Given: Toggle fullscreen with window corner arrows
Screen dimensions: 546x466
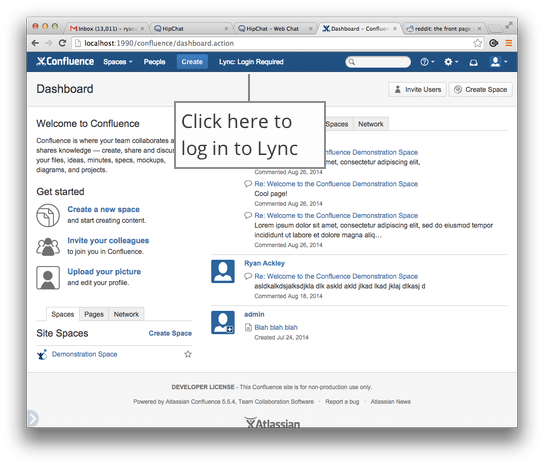Looking at the screenshot, I should point(509,25).
